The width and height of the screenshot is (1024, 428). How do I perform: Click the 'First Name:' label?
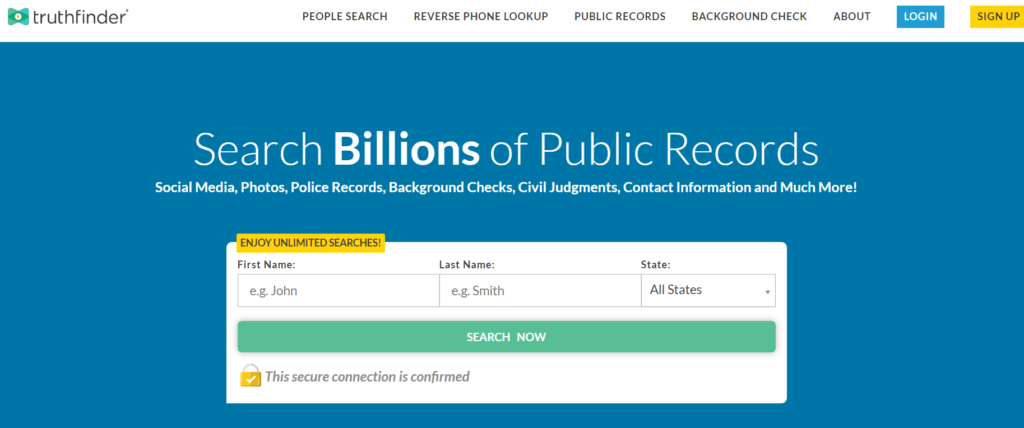tap(266, 265)
